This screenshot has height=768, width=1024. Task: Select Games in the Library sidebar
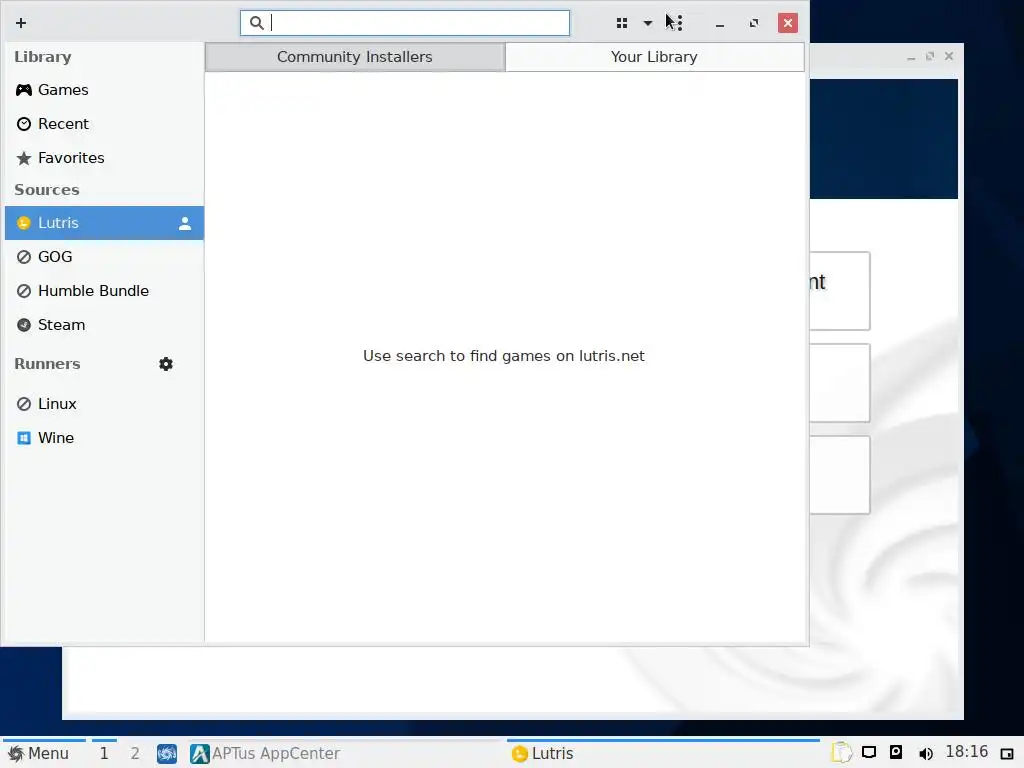104,89
